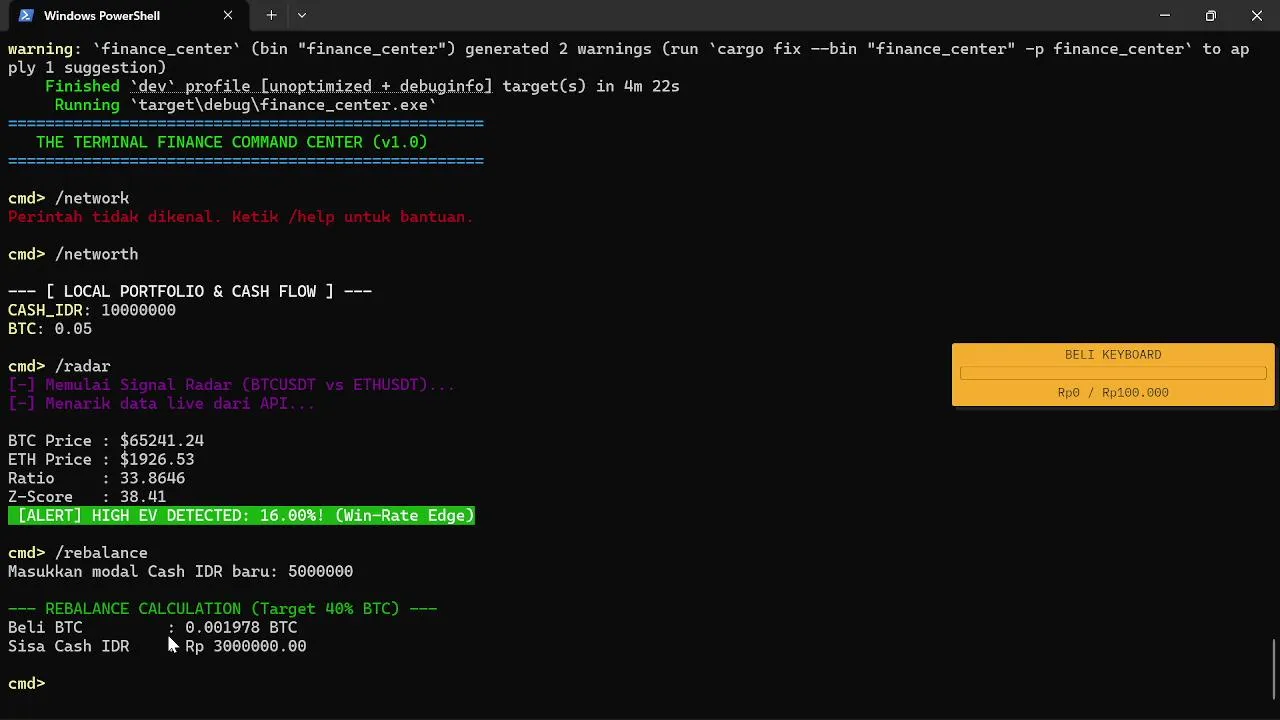Click the REBALANCE CALCULATION header line
Screen dimensions: 1280x720
(x=222, y=609)
